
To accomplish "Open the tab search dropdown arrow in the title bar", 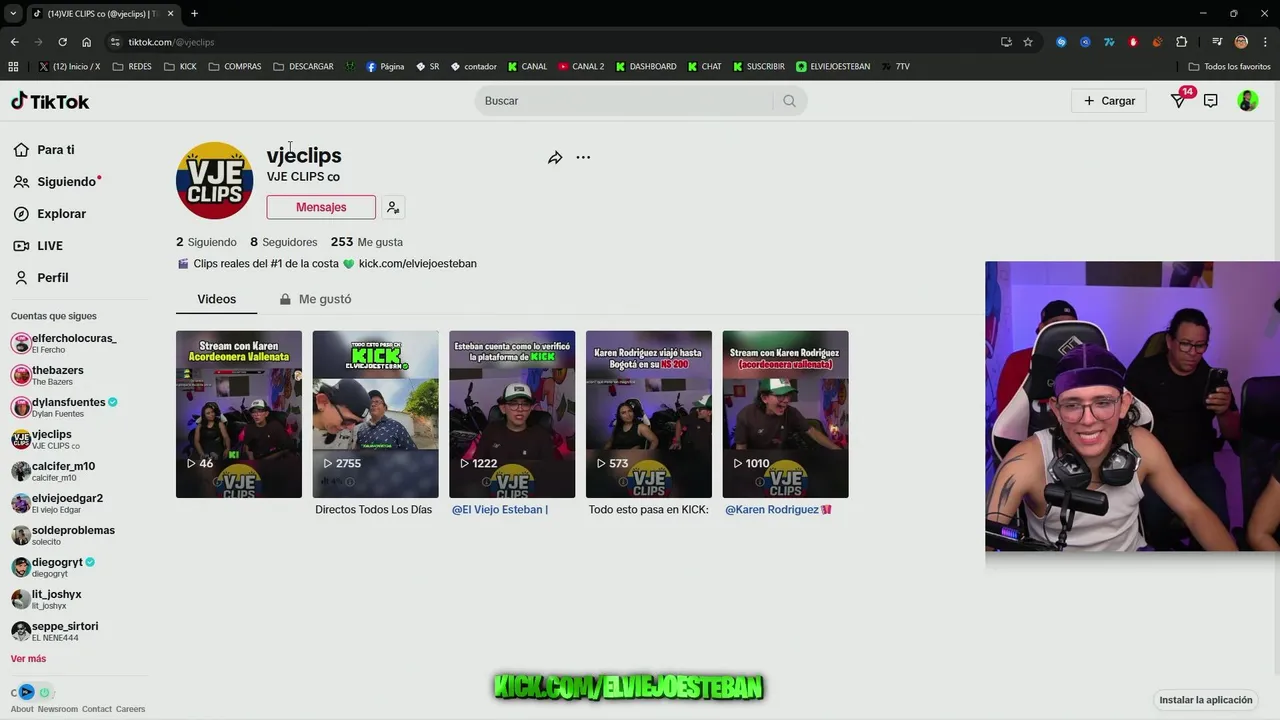I will pyautogui.click(x=13, y=13).
